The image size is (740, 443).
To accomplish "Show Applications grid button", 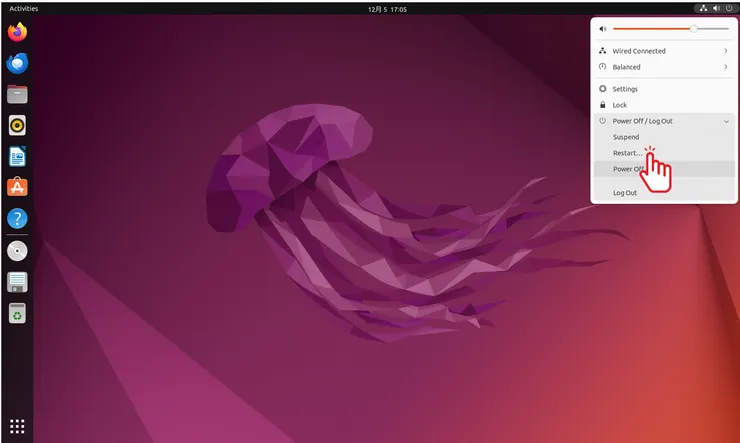I will click(x=17, y=425).
